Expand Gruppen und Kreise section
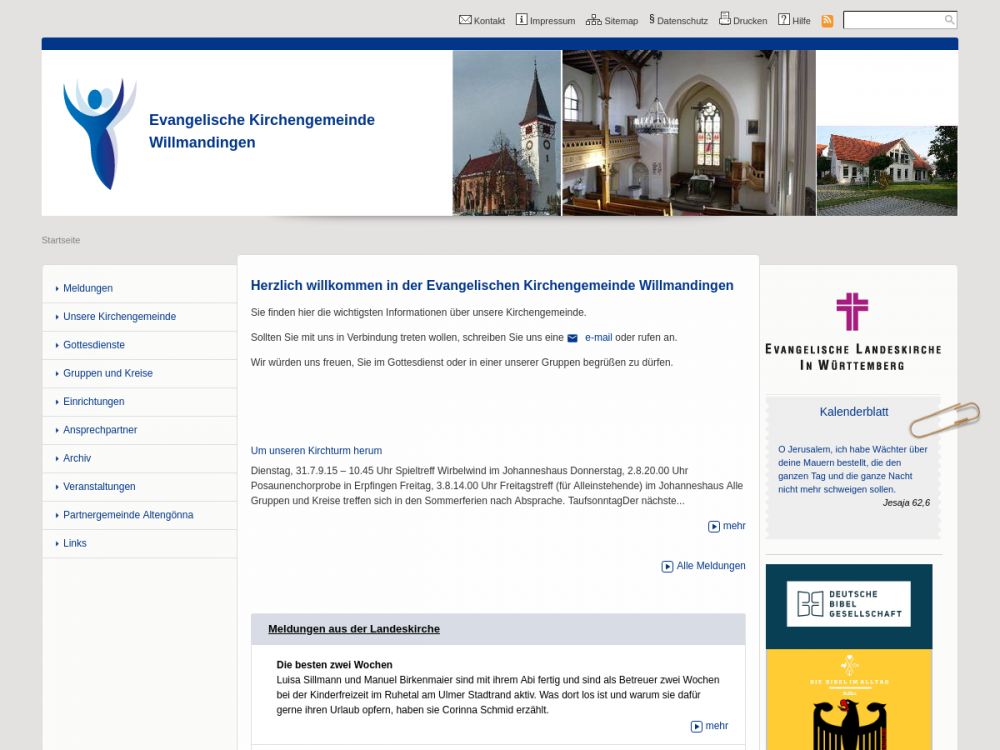This screenshot has height=750, width=1000. [108, 373]
